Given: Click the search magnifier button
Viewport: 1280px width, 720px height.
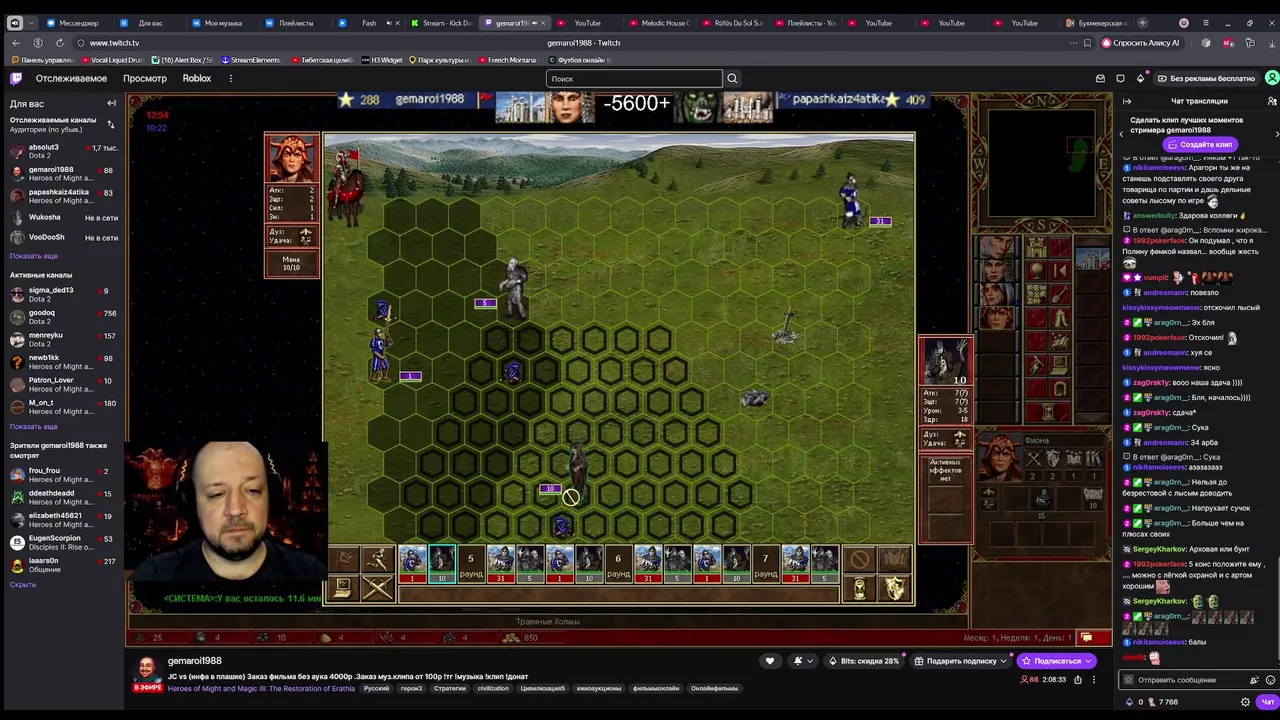Looking at the screenshot, I should point(732,78).
